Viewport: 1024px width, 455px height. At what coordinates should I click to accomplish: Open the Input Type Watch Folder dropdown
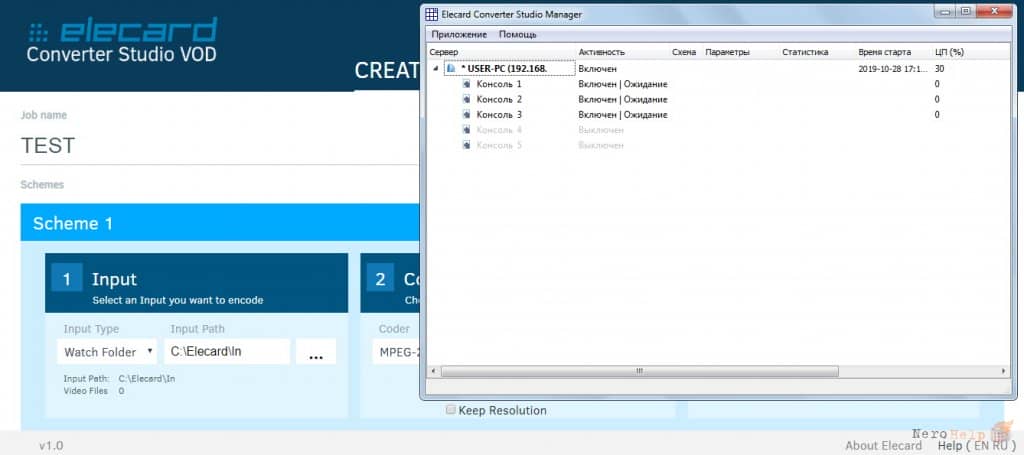point(107,352)
